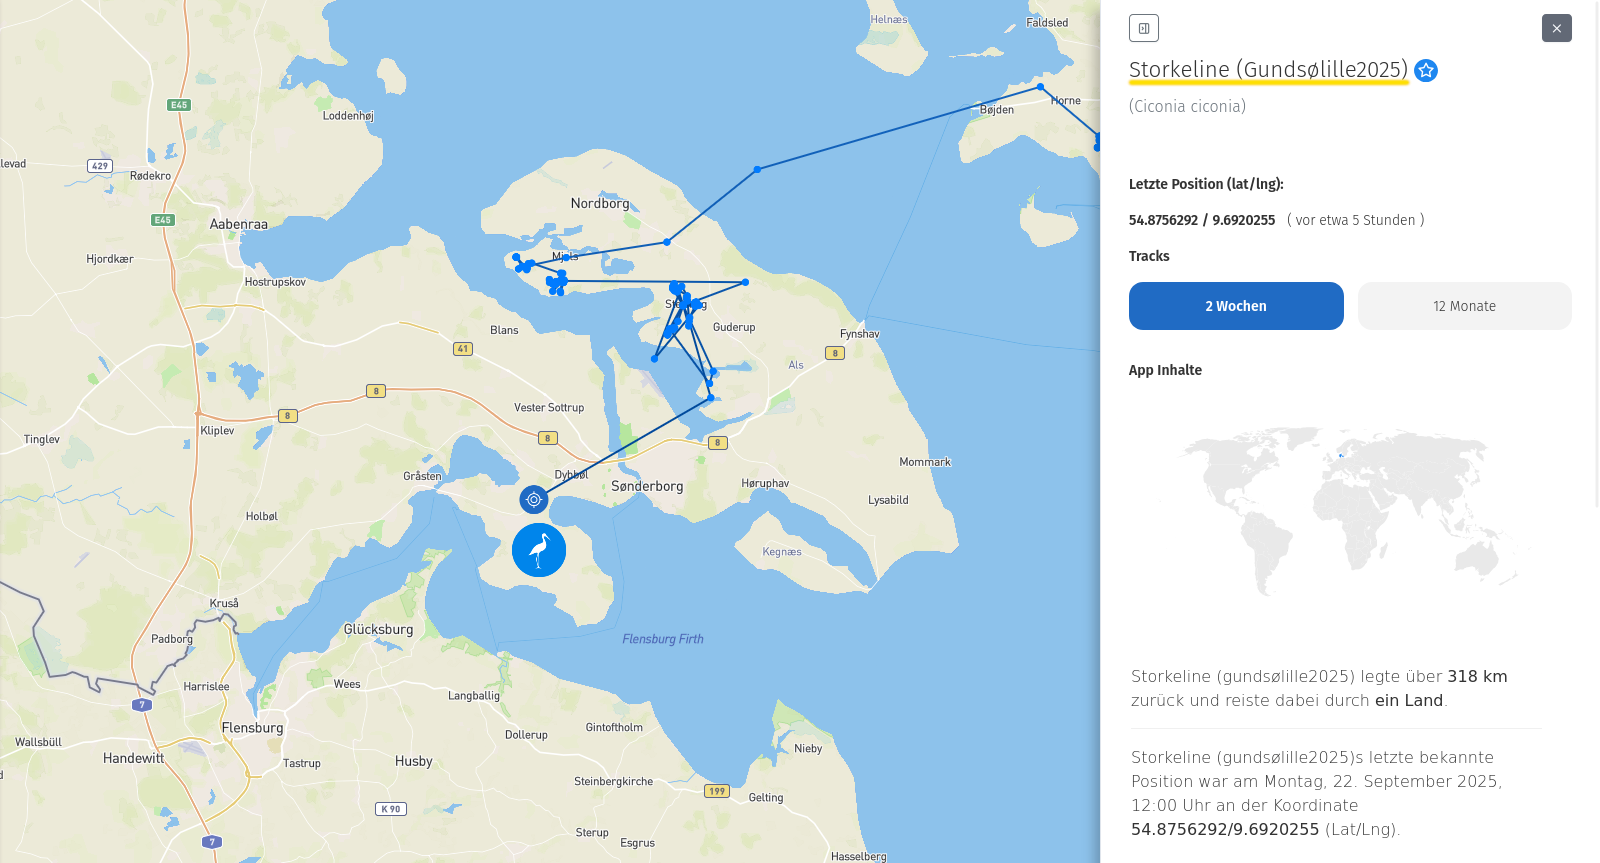The image size is (1600, 863).
Task: Click the 41 road shield near Blans
Action: [x=462, y=349]
